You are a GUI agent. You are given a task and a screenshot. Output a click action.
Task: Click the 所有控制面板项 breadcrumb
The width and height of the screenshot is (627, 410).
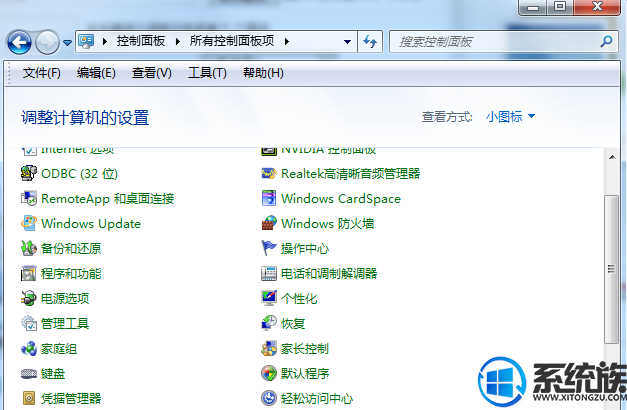[232, 41]
